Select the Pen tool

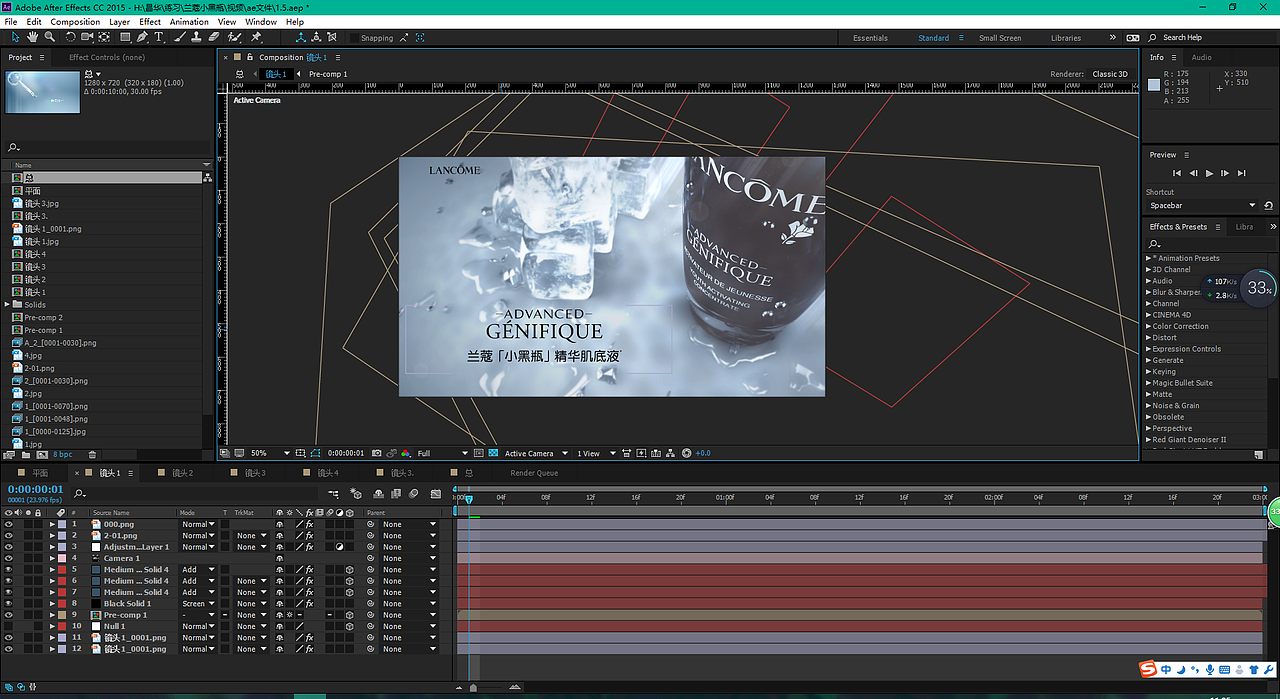(142, 37)
